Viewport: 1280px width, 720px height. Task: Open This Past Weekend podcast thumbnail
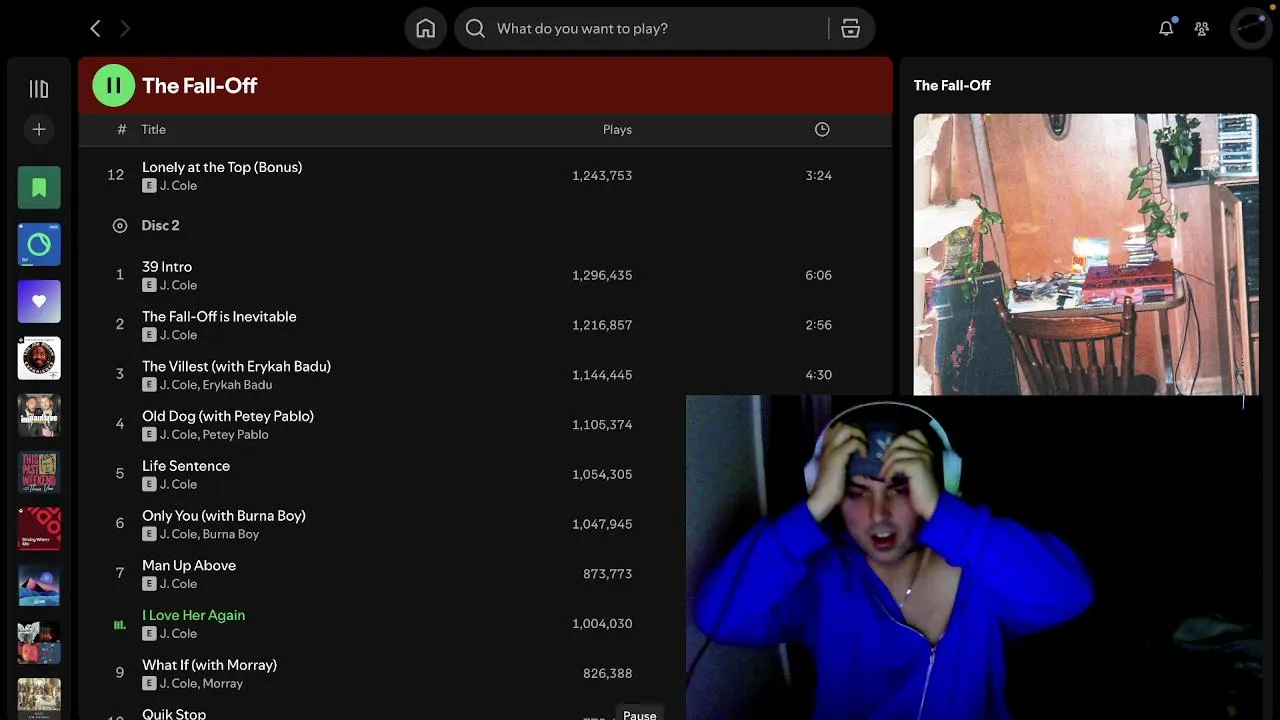39,472
